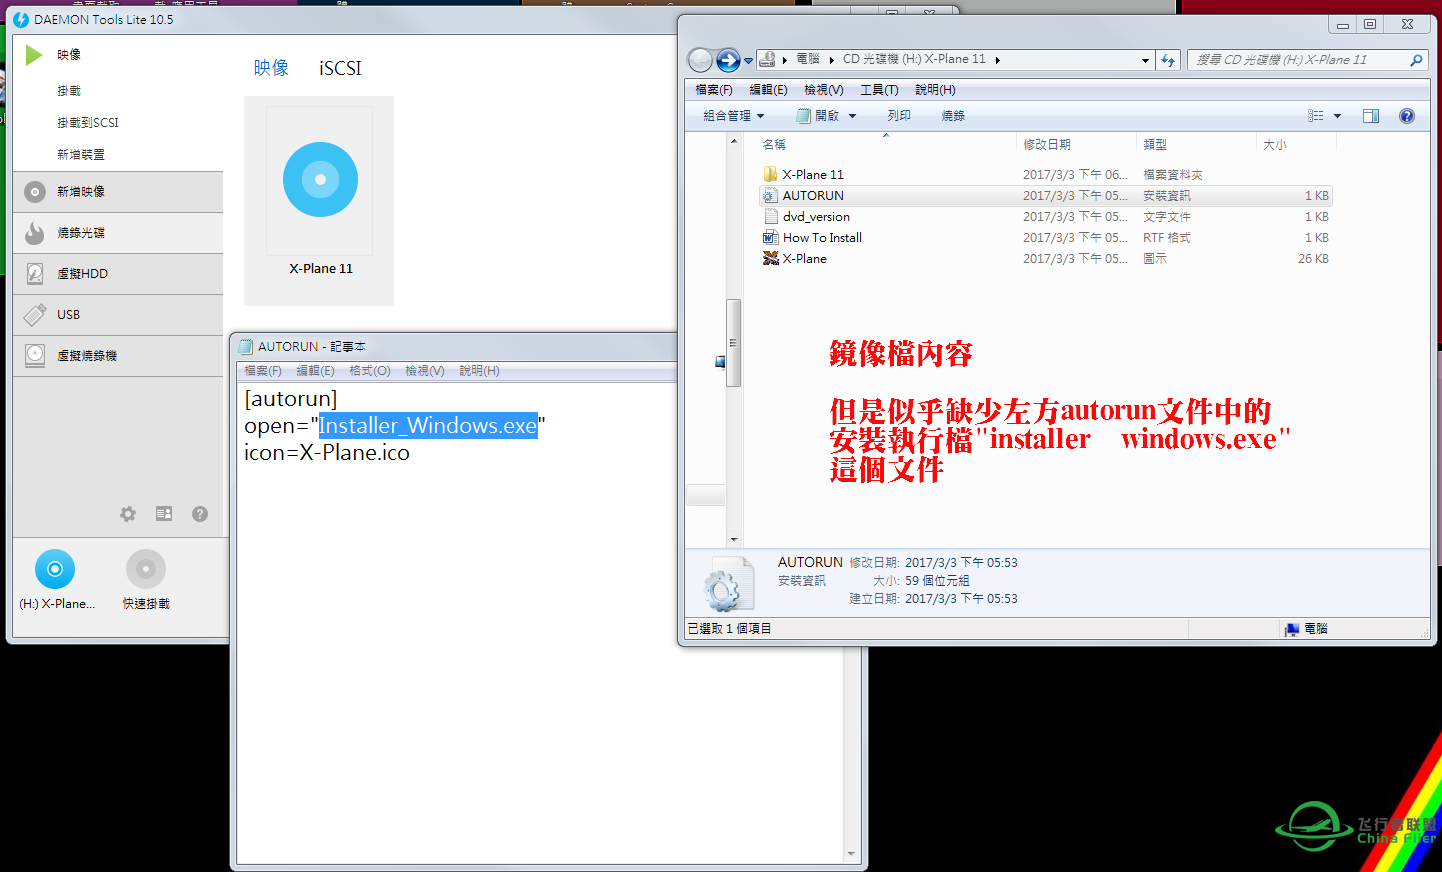The height and width of the screenshot is (872, 1442).
Task: Click the Explorer navigation pane scrollbar thumb
Action: point(734,343)
